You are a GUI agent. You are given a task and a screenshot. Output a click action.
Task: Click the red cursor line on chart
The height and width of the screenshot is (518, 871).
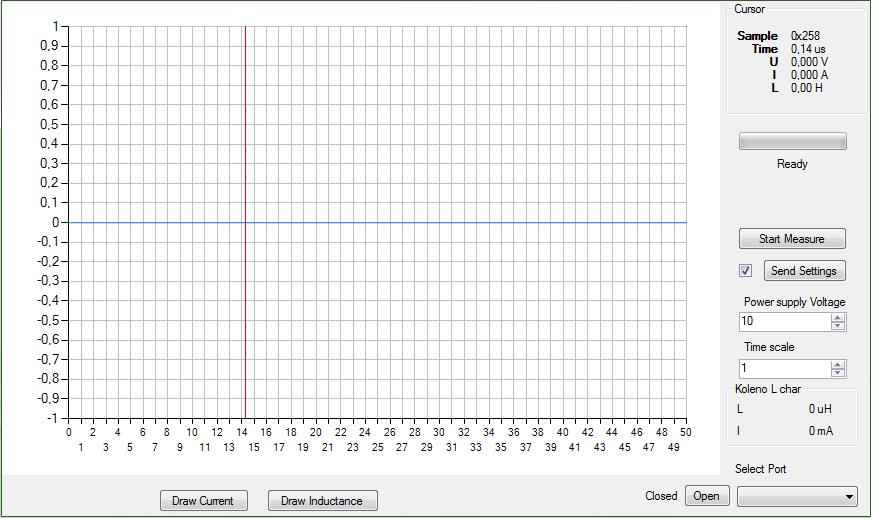coord(245,222)
